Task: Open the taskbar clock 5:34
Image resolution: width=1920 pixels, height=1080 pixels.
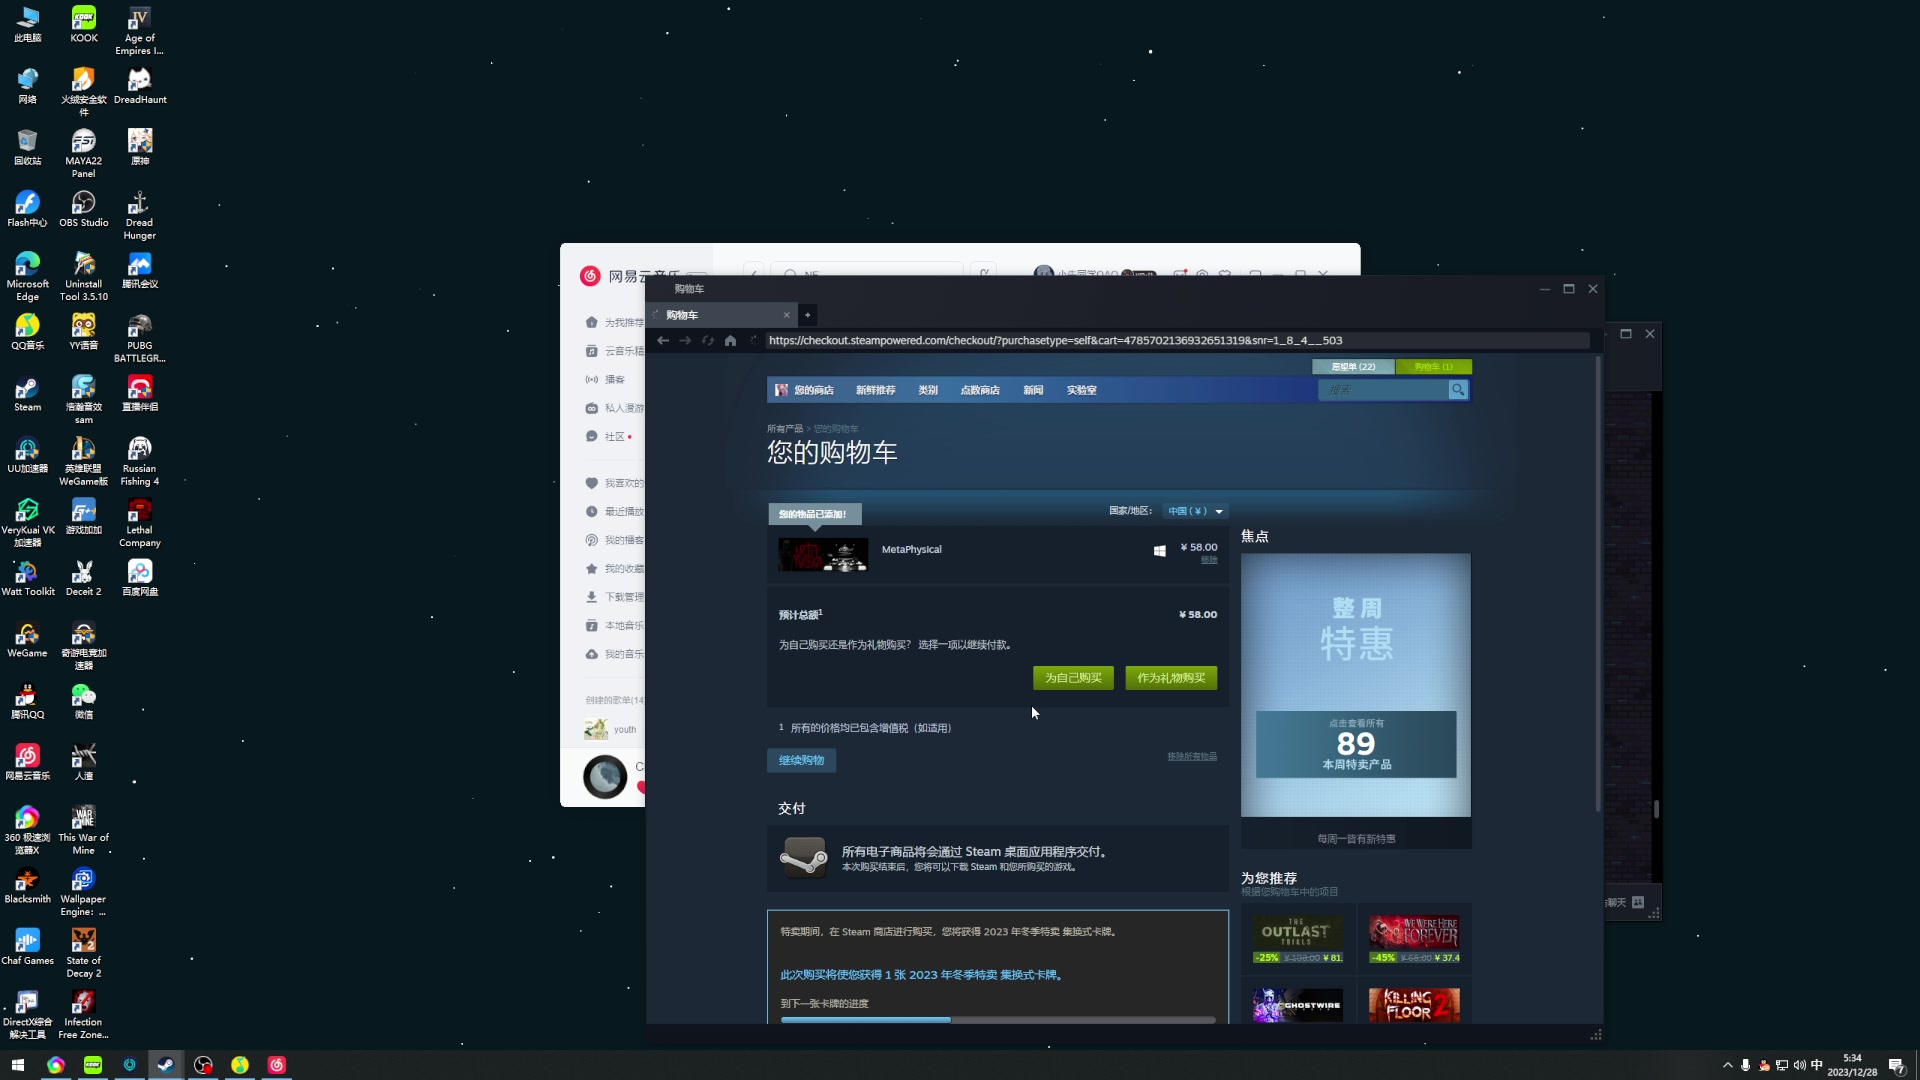Action: tap(1852, 1065)
